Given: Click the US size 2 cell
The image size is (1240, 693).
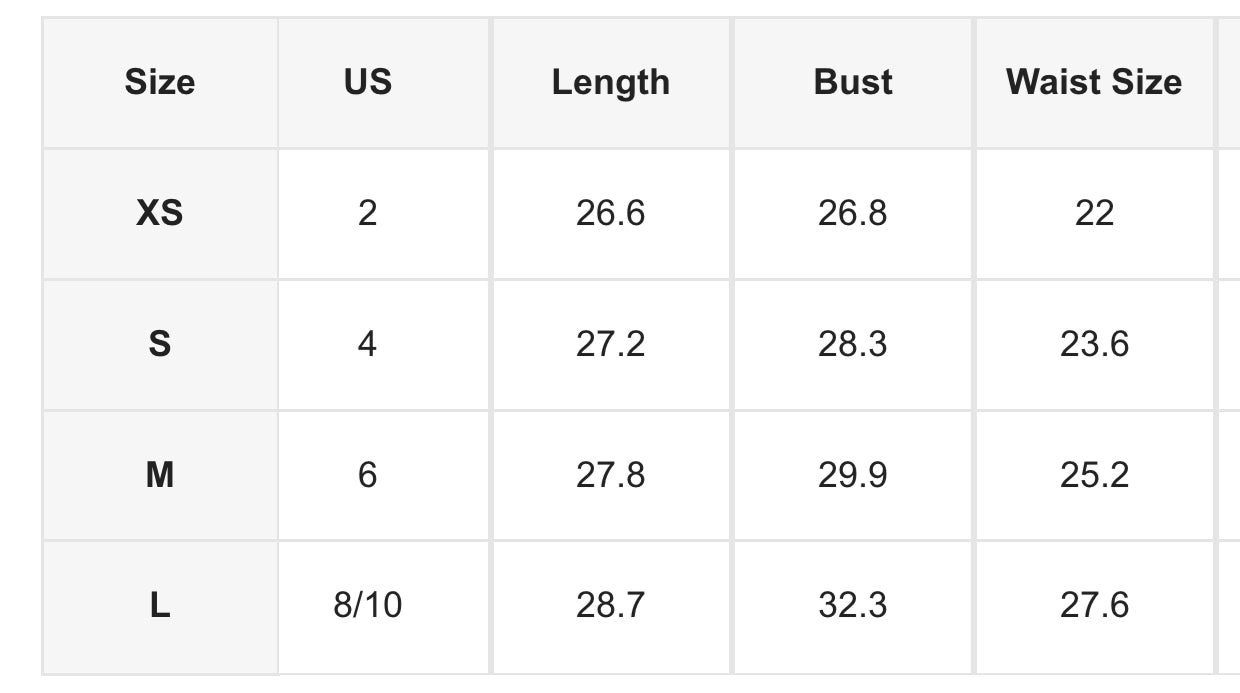Looking at the screenshot, I should [368, 213].
